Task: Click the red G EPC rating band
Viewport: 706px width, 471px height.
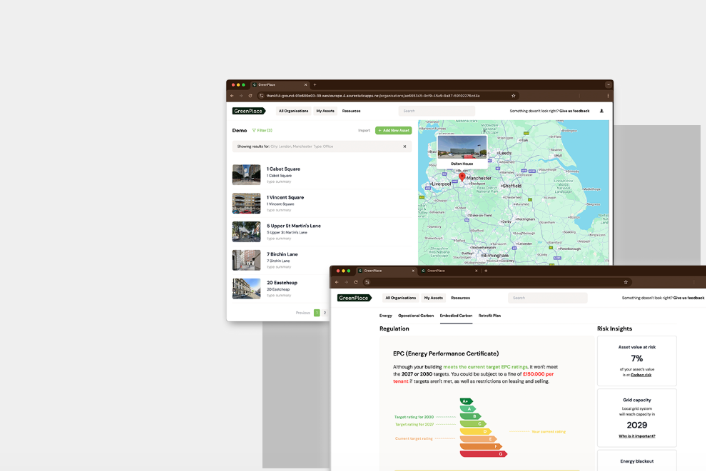Action: pos(483,454)
